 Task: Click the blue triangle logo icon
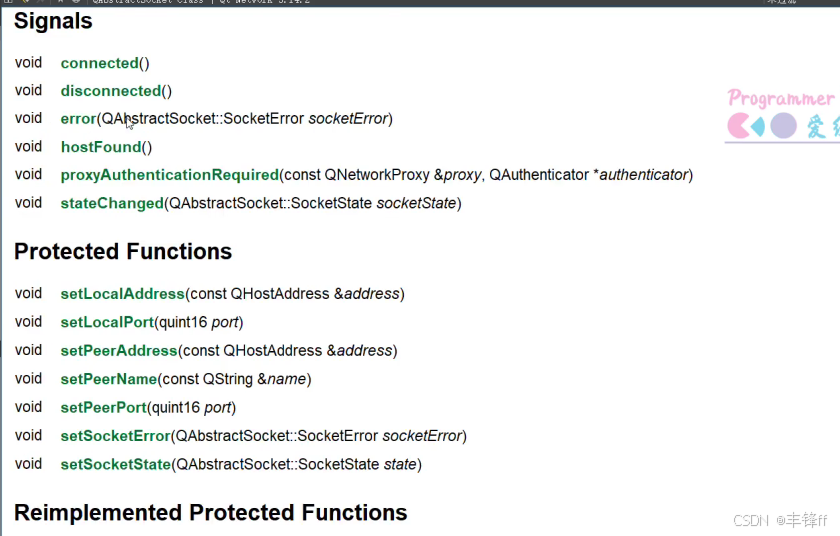tap(758, 126)
